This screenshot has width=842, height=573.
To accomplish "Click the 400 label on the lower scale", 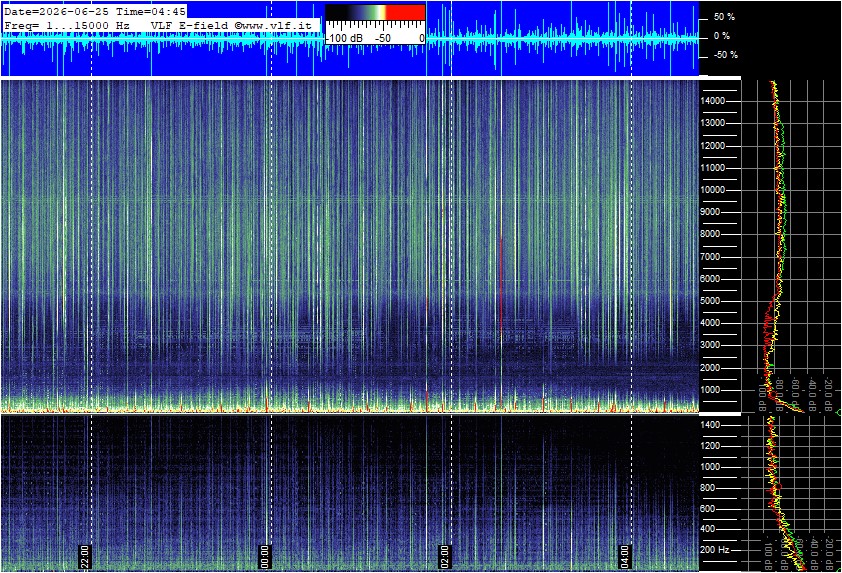I will (708, 529).
